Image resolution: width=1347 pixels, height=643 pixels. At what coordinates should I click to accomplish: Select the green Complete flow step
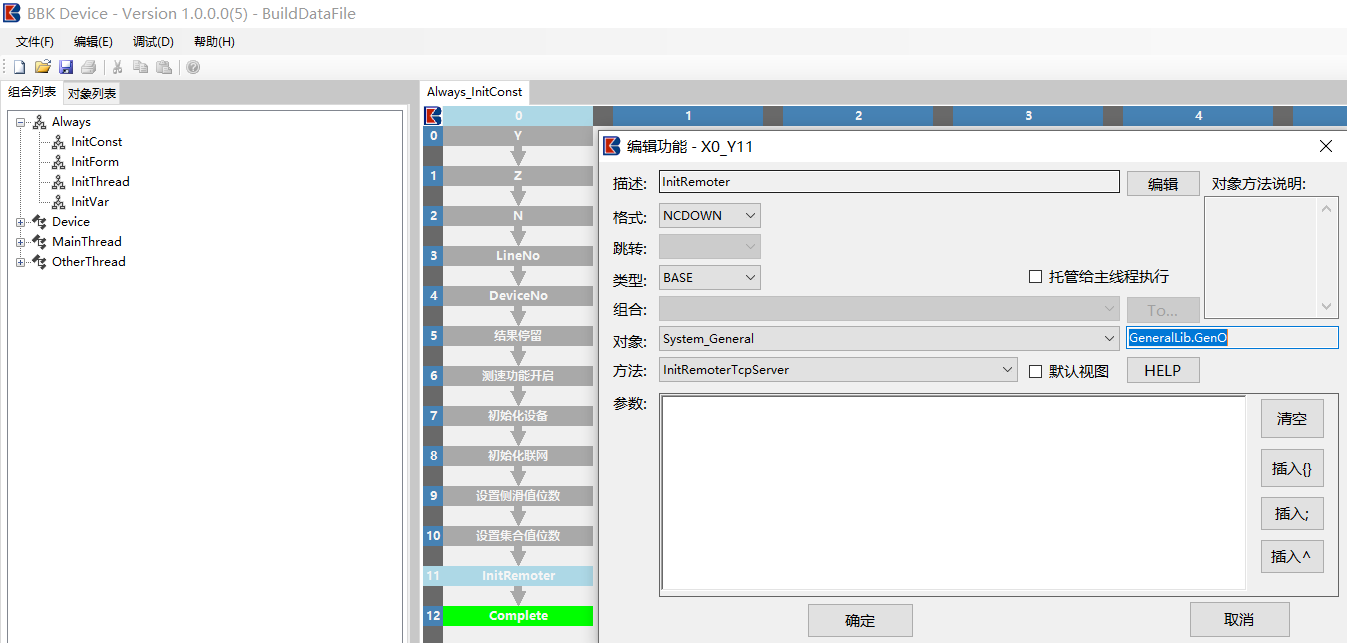click(x=518, y=616)
